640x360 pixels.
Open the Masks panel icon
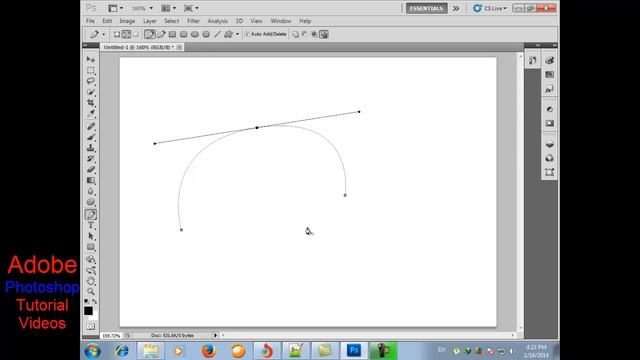(549, 123)
